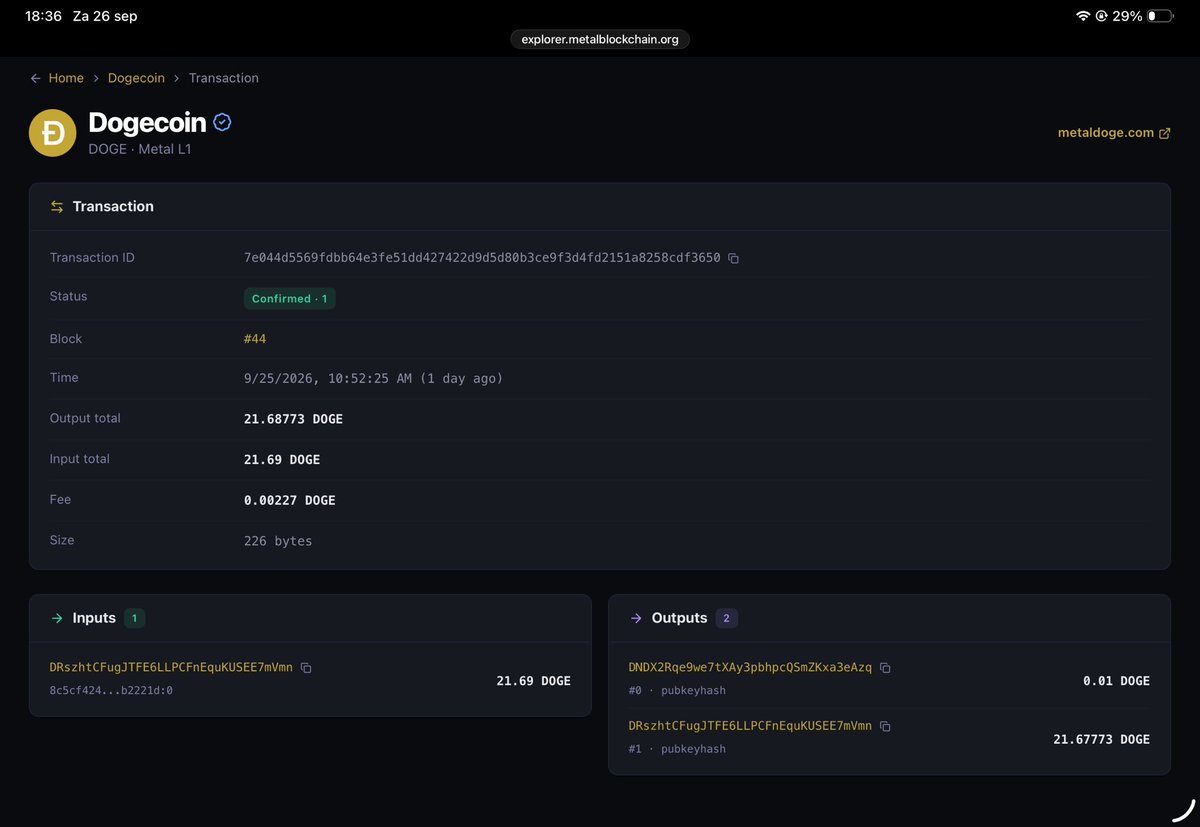Viewport: 1200px width, 827px height.
Task: Click the Output total 21.68773 DOGE value
Action: (x=293, y=419)
